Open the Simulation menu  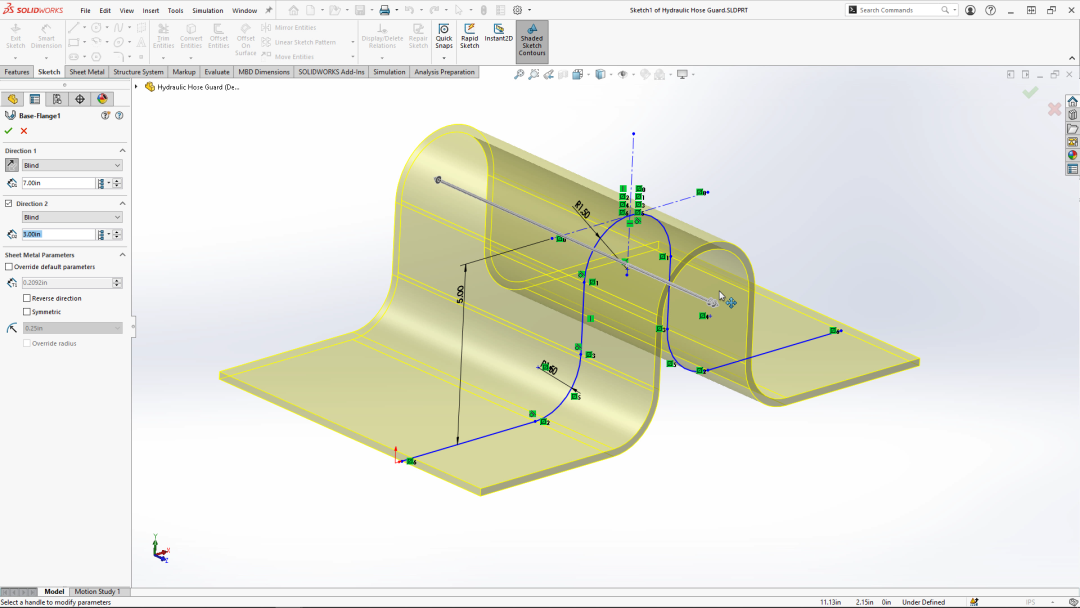207,10
